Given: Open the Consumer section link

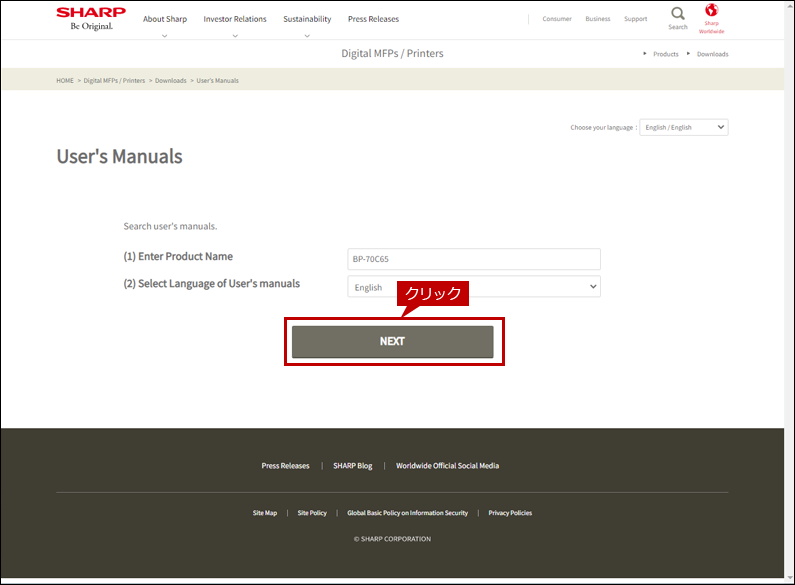Looking at the screenshot, I should point(557,19).
